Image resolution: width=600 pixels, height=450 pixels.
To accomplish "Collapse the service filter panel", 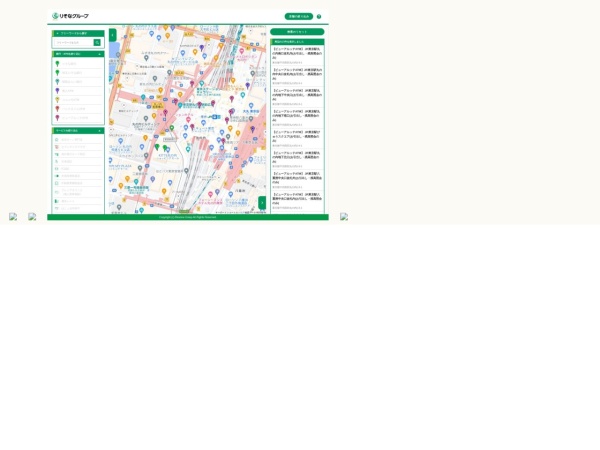I will 78,130.
